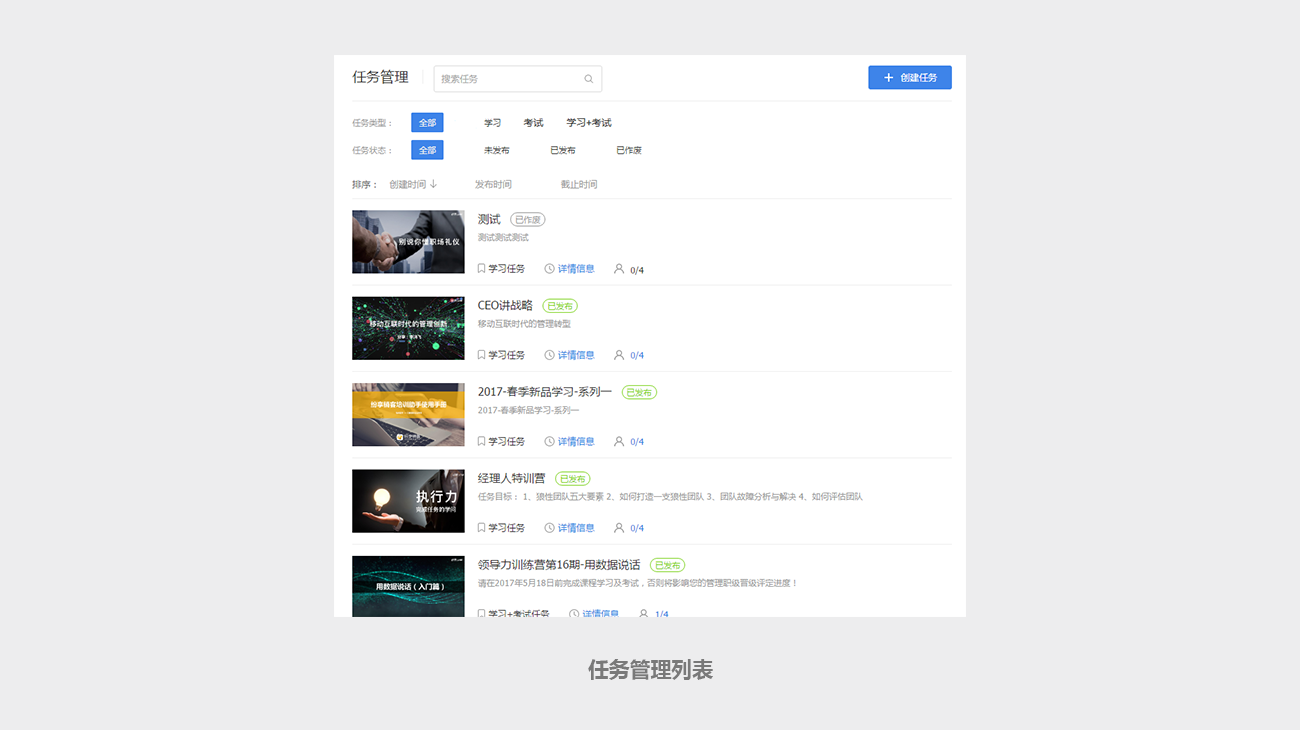Click the plus icon in 创建任务 button
The height and width of the screenshot is (730, 1300).
point(888,78)
